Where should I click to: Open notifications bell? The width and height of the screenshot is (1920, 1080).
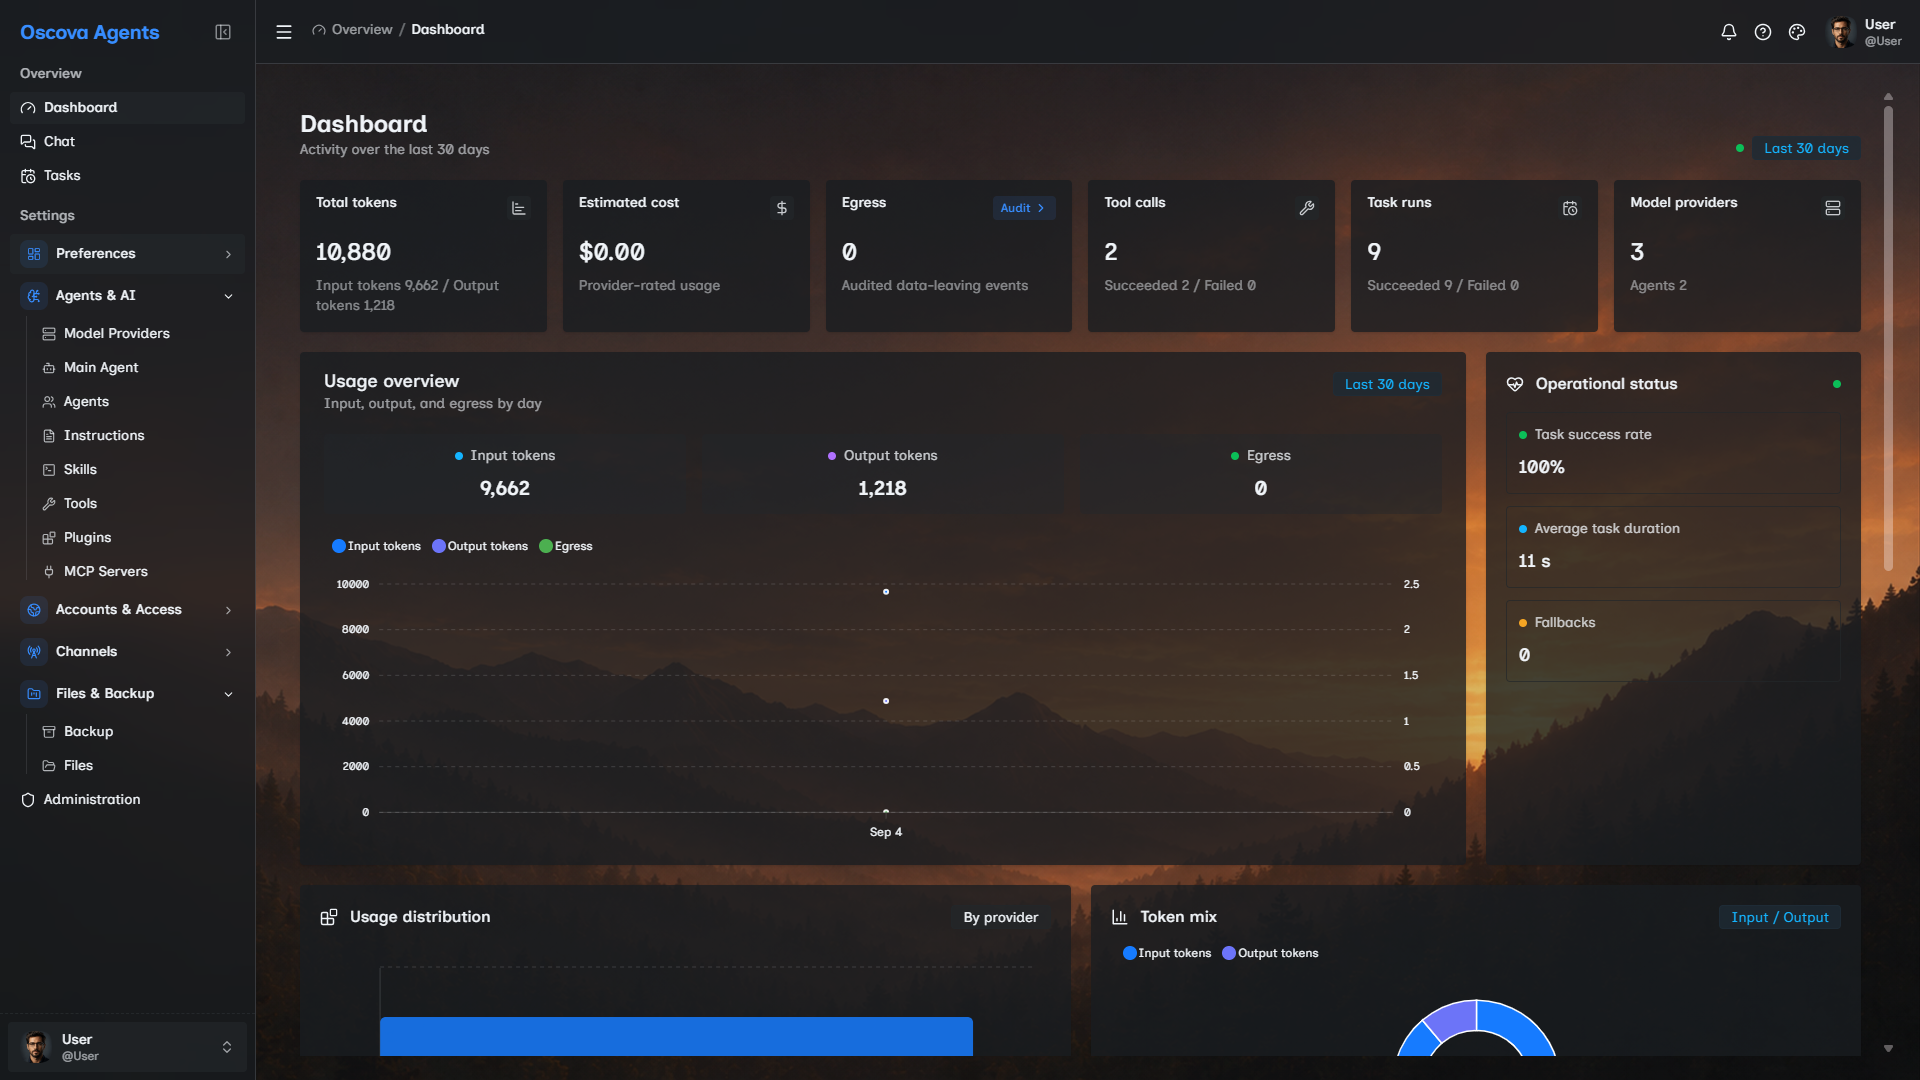[x=1728, y=32]
